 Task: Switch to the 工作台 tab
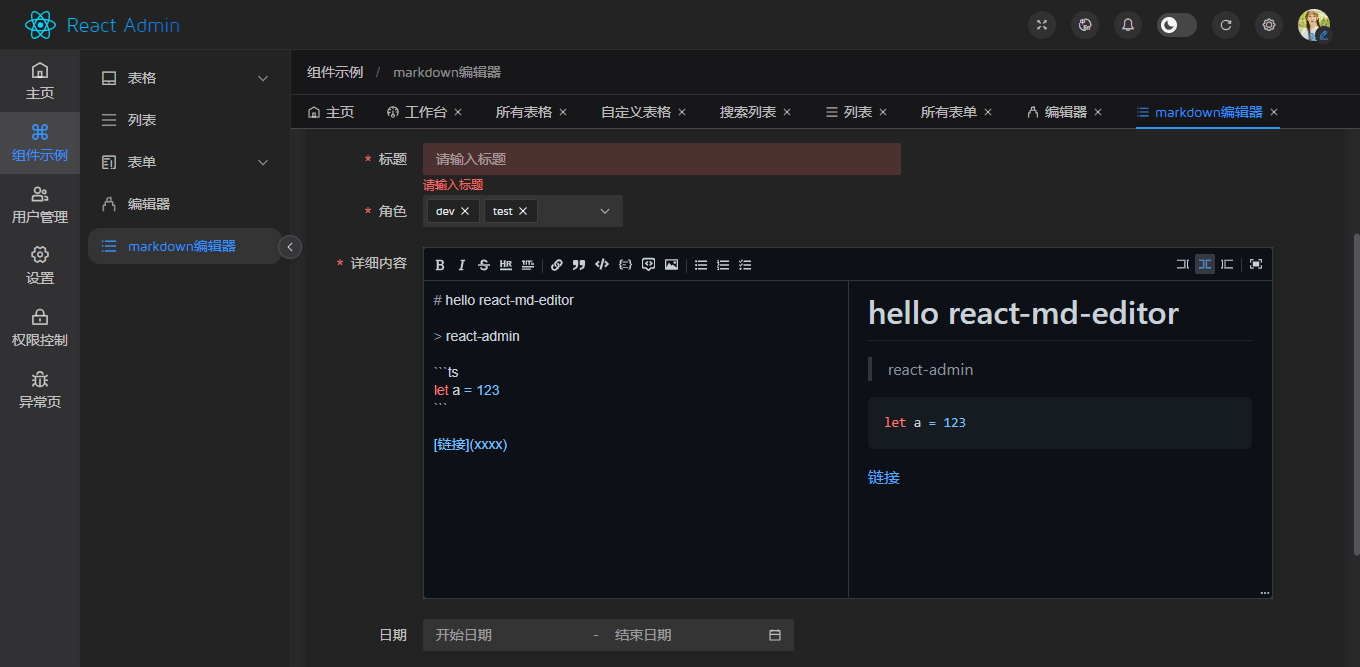click(424, 113)
